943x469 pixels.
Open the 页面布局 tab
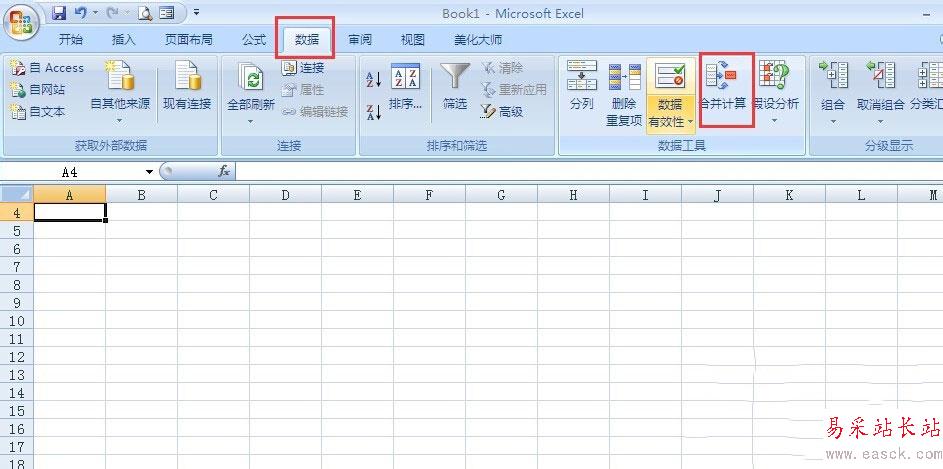(189, 40)
